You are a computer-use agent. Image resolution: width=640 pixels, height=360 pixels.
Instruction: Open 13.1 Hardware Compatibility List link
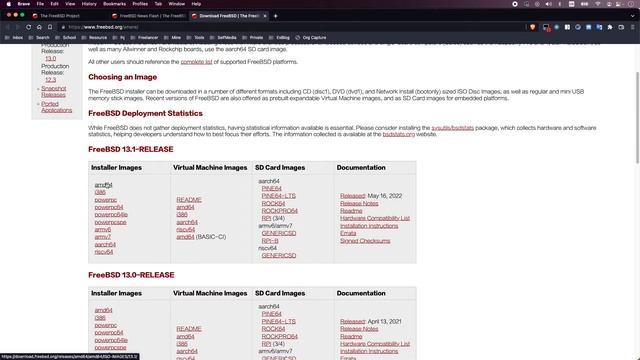click(375, 218)
